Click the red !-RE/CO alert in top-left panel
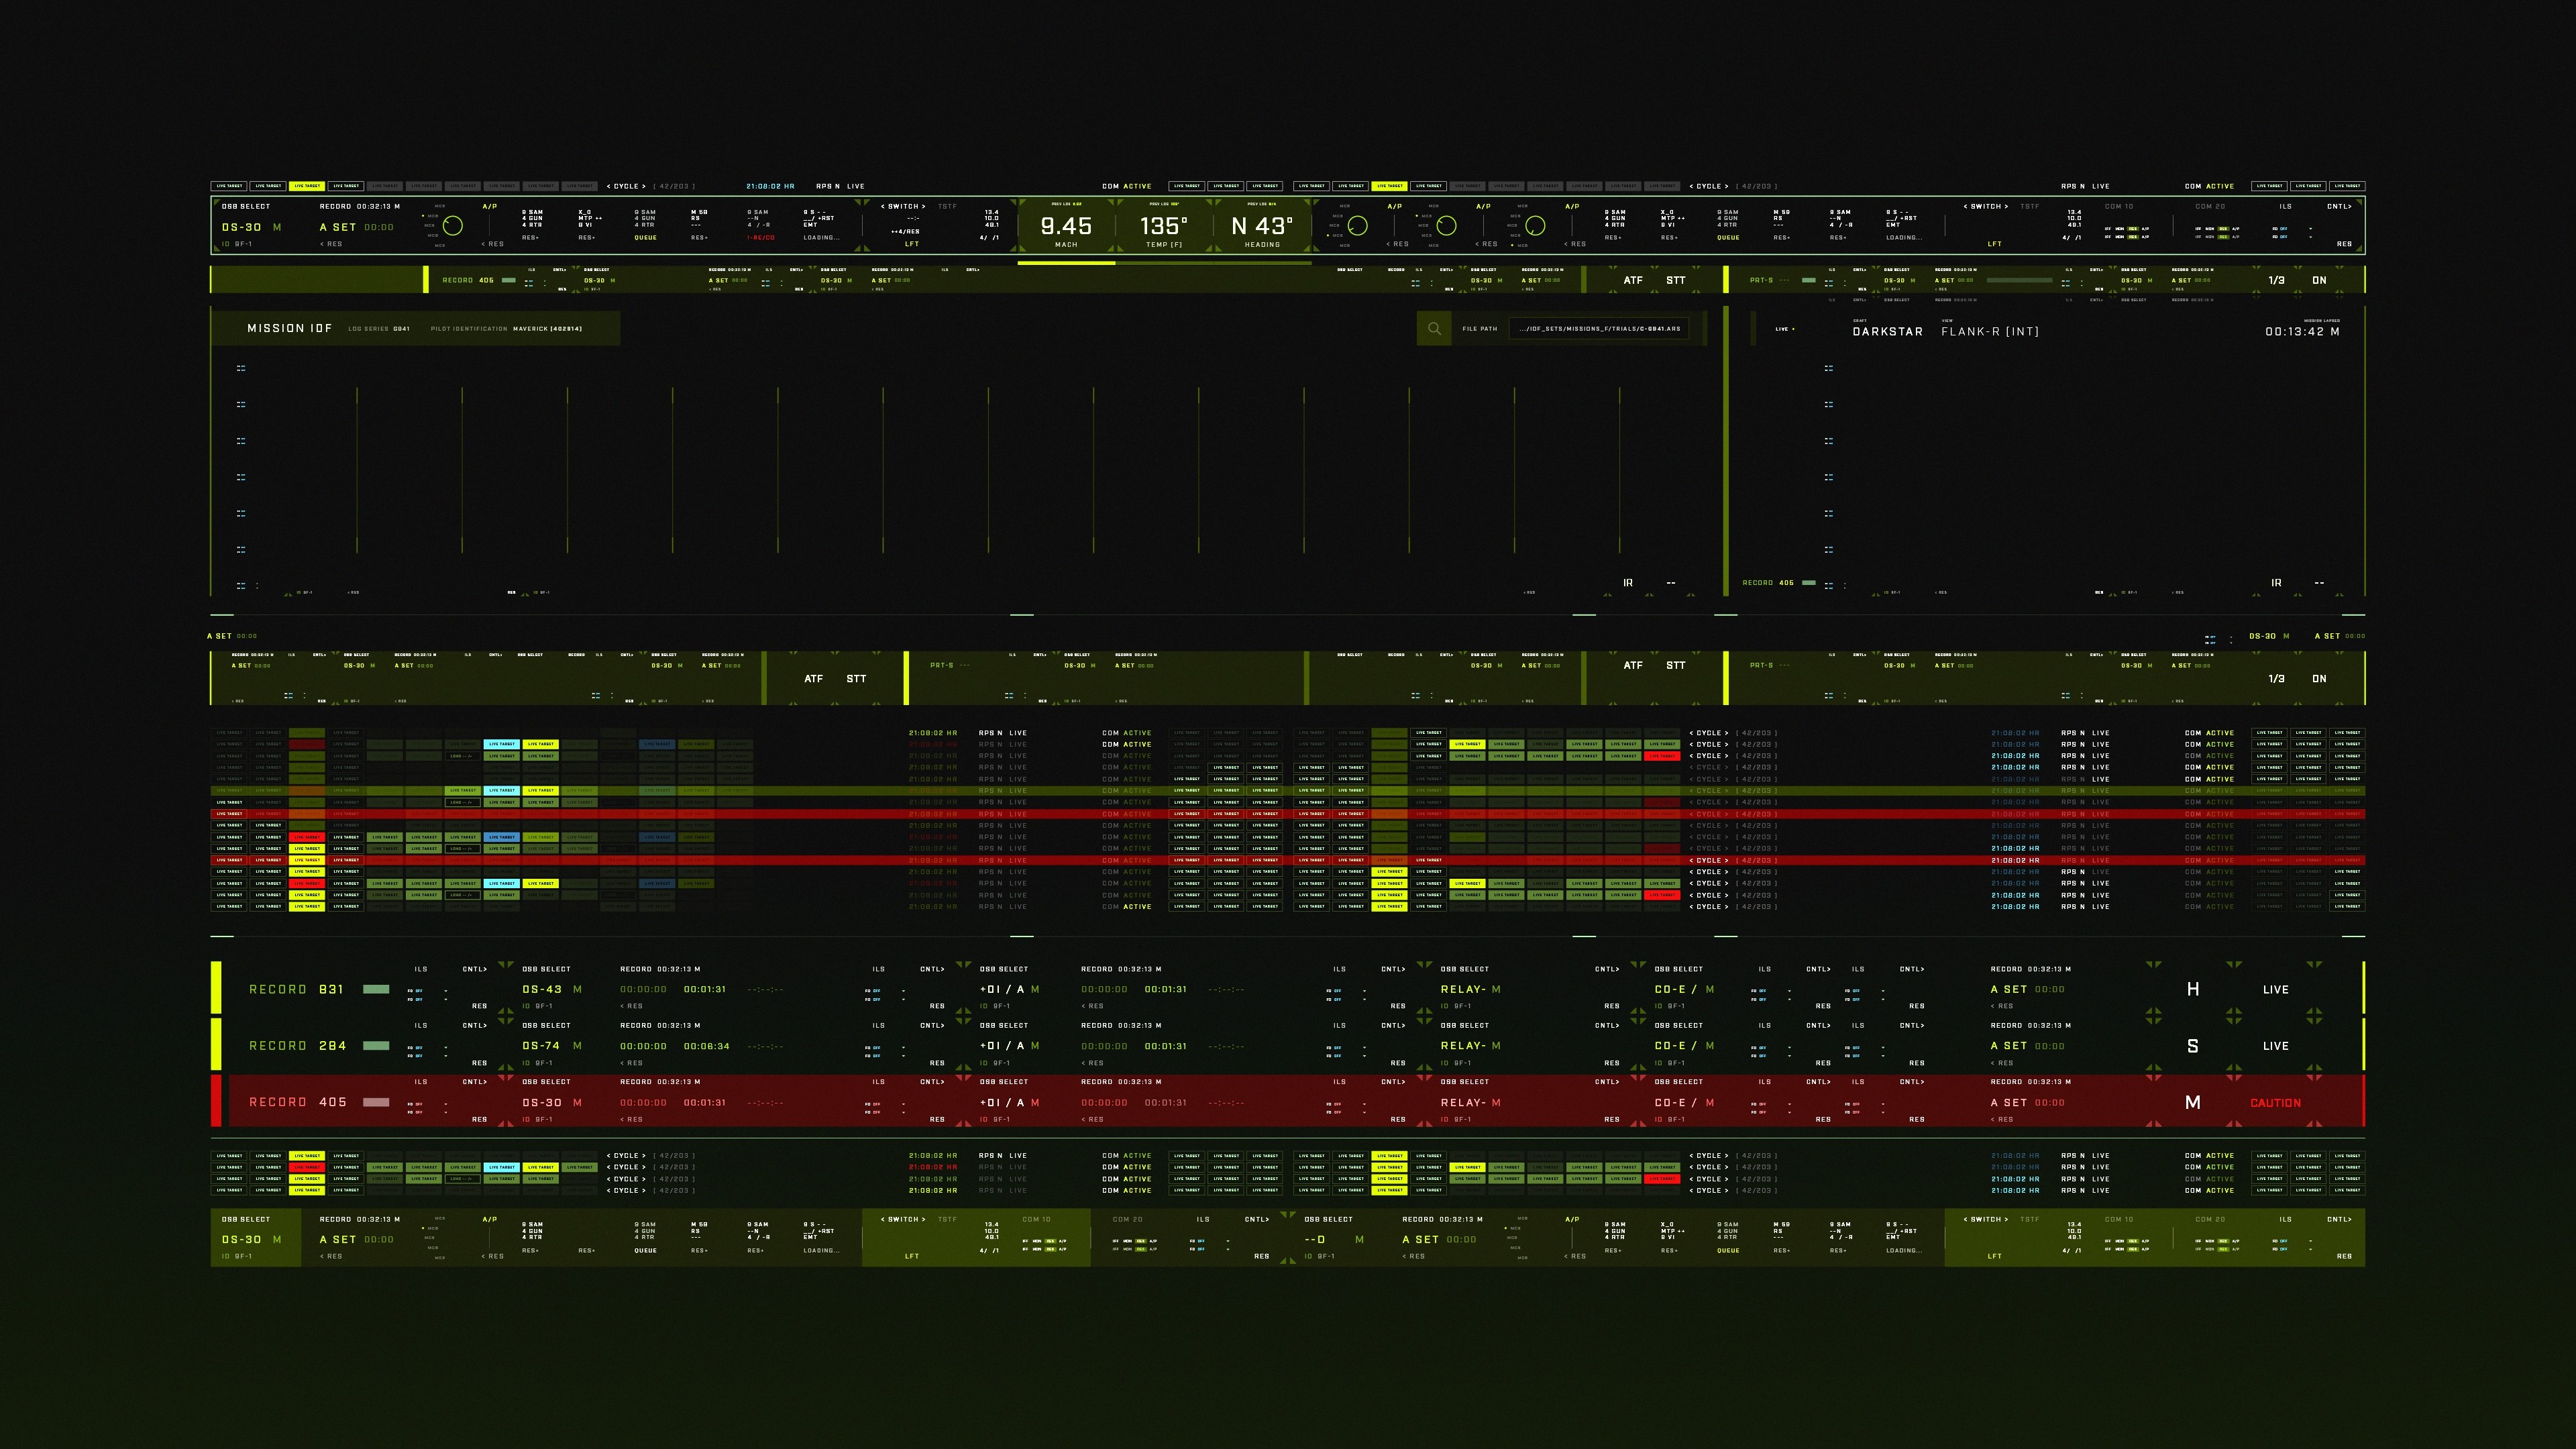This screenshot has height=1449, width=2576. 761,238
